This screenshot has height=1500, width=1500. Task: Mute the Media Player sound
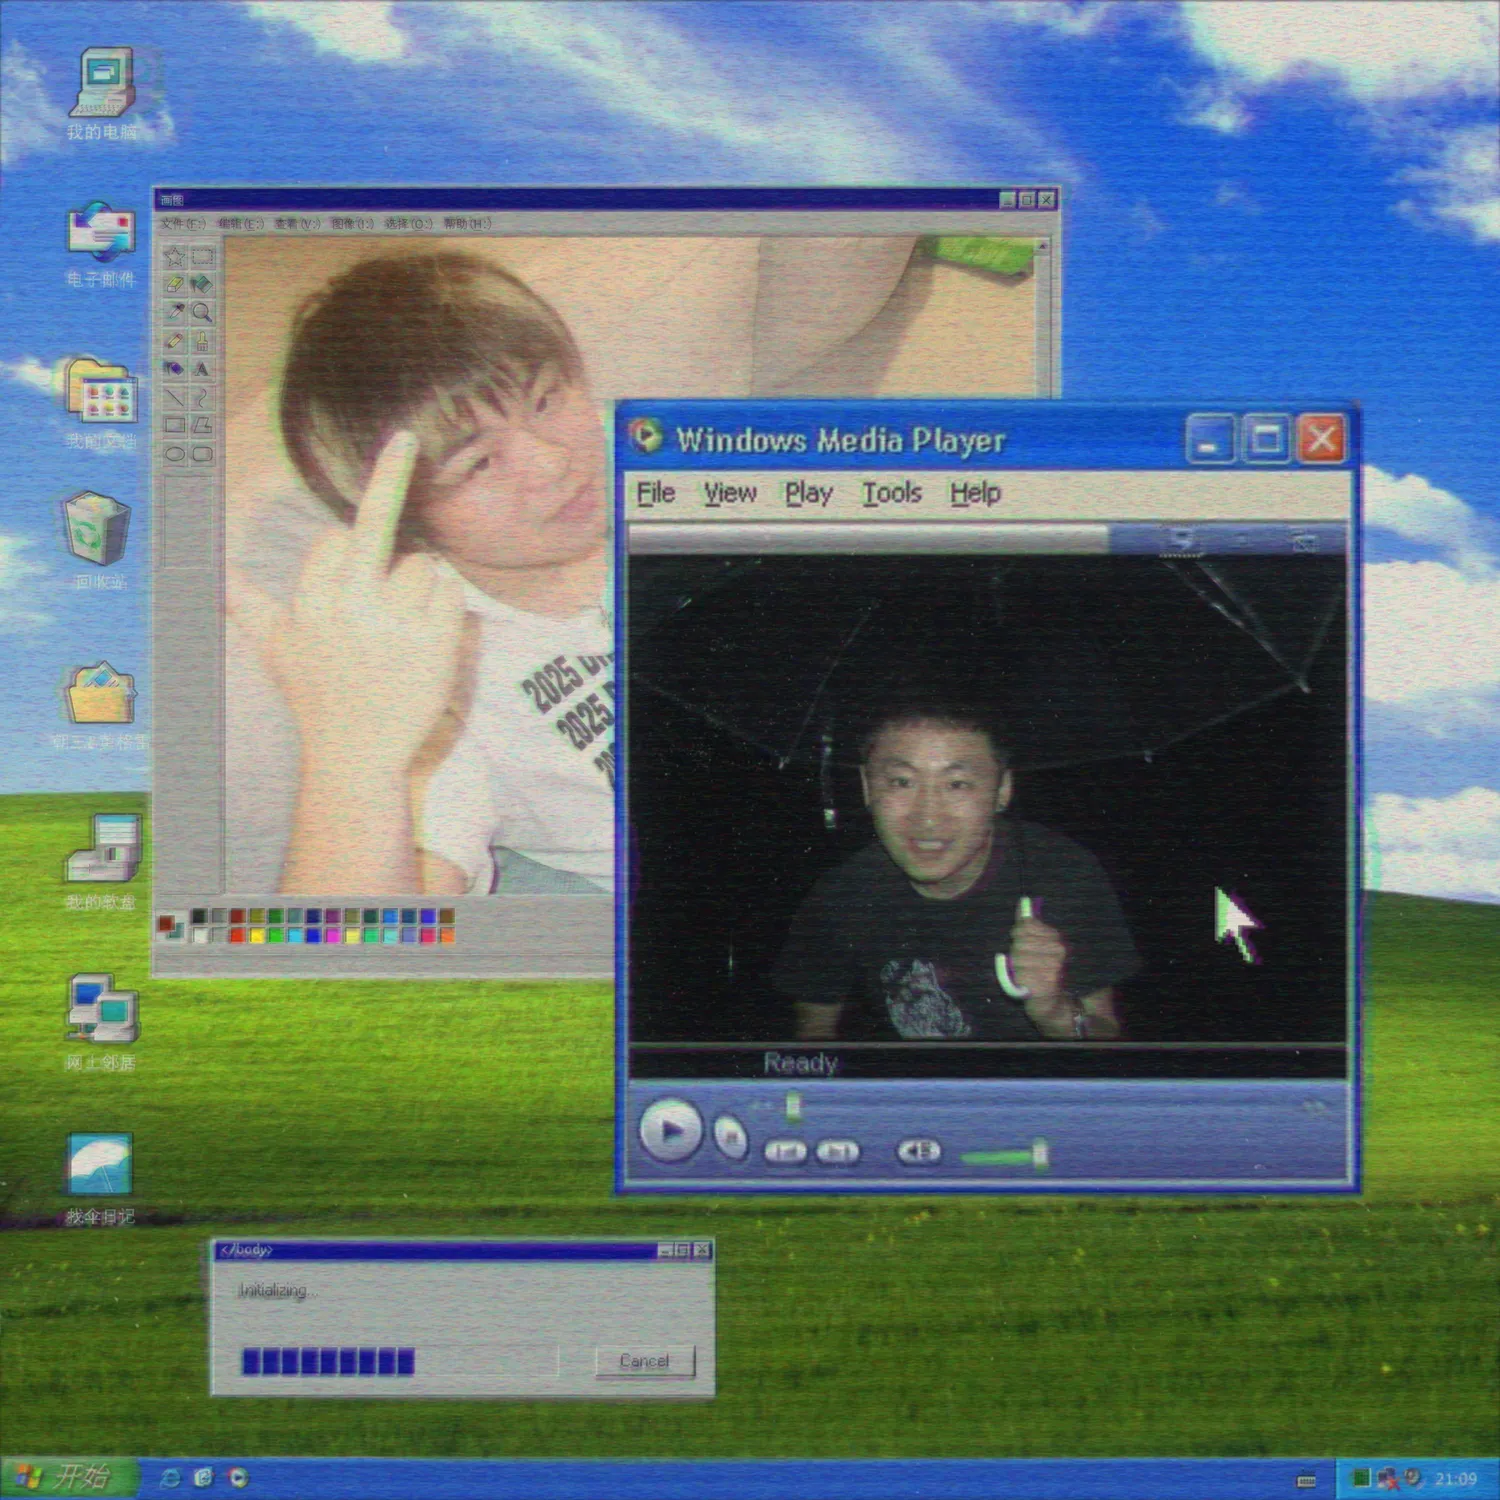click(918, 1152)
